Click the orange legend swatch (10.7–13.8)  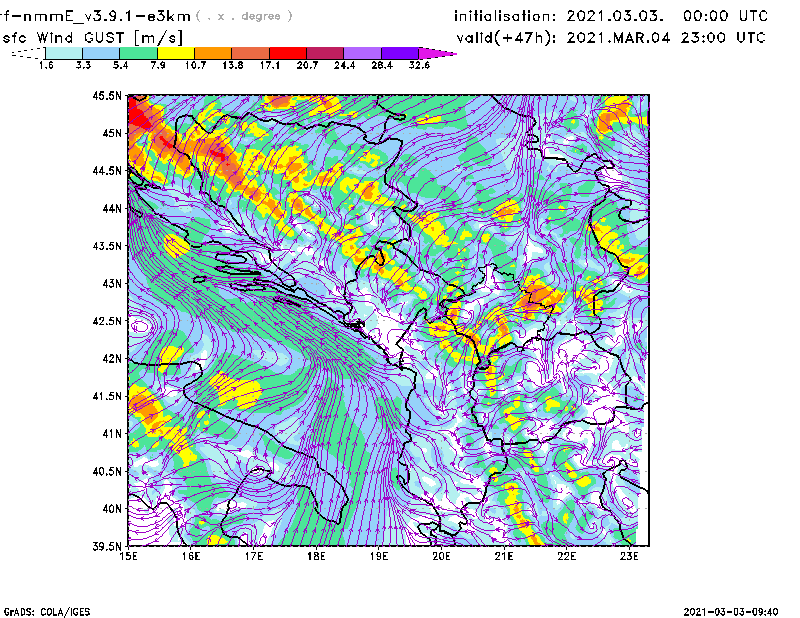(x=213, y=53)
